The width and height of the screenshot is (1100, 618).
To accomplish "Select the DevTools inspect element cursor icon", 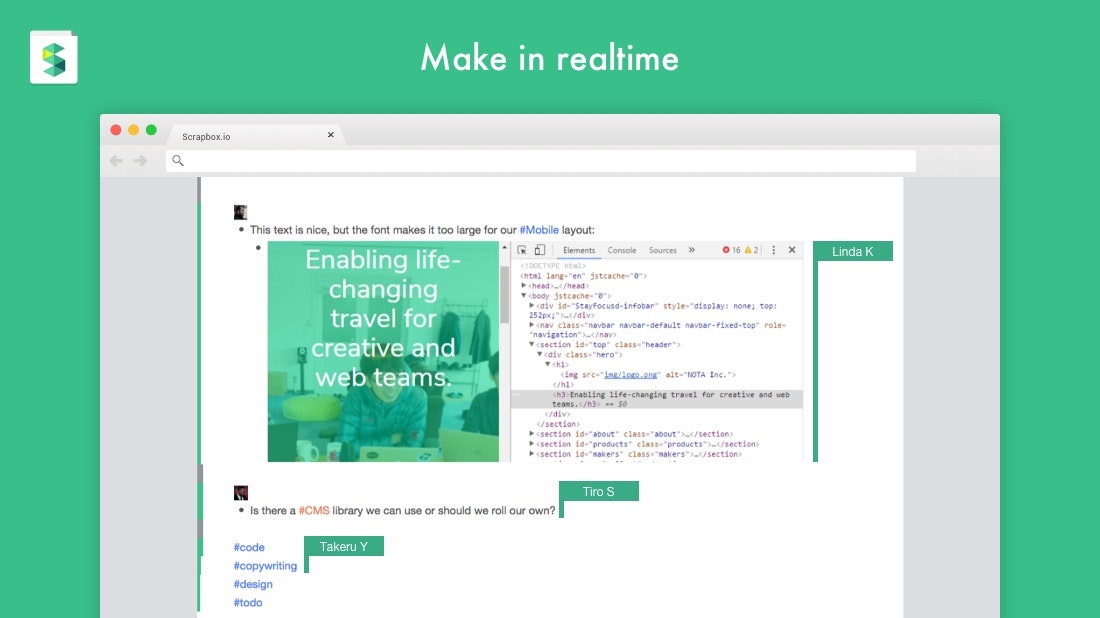I will click(x=522, y=250).
